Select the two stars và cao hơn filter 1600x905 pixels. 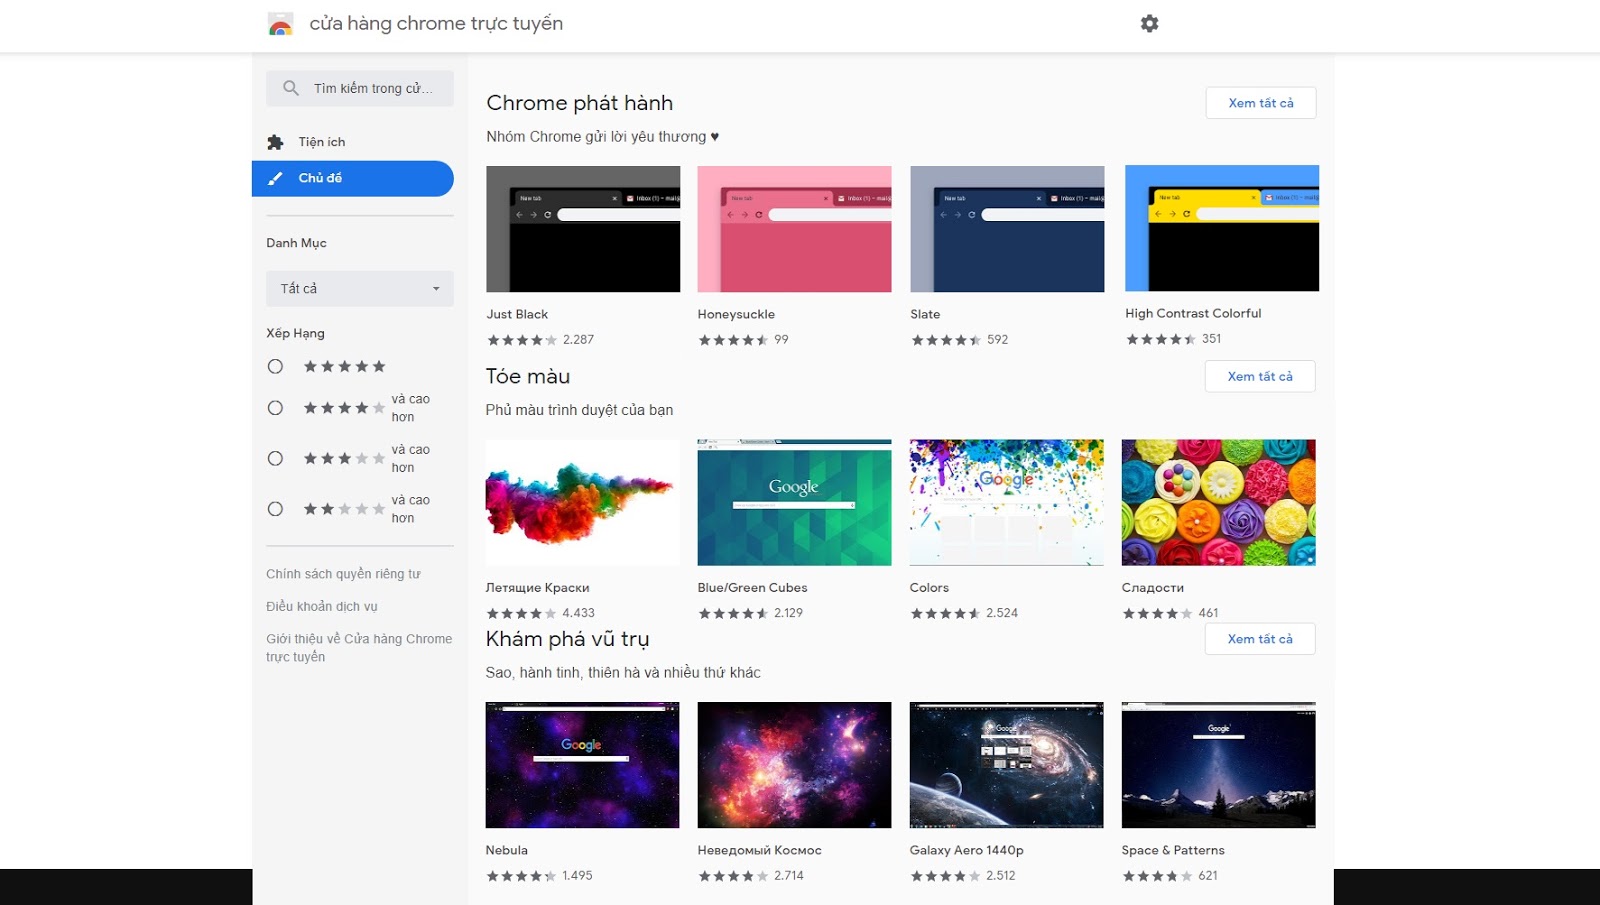275,509
